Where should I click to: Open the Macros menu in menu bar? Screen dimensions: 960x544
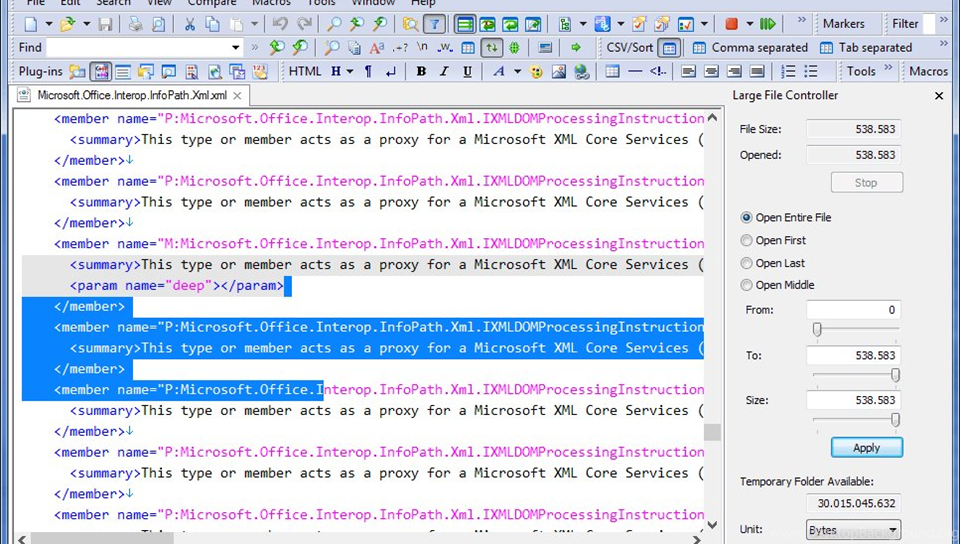pos(271,3)
